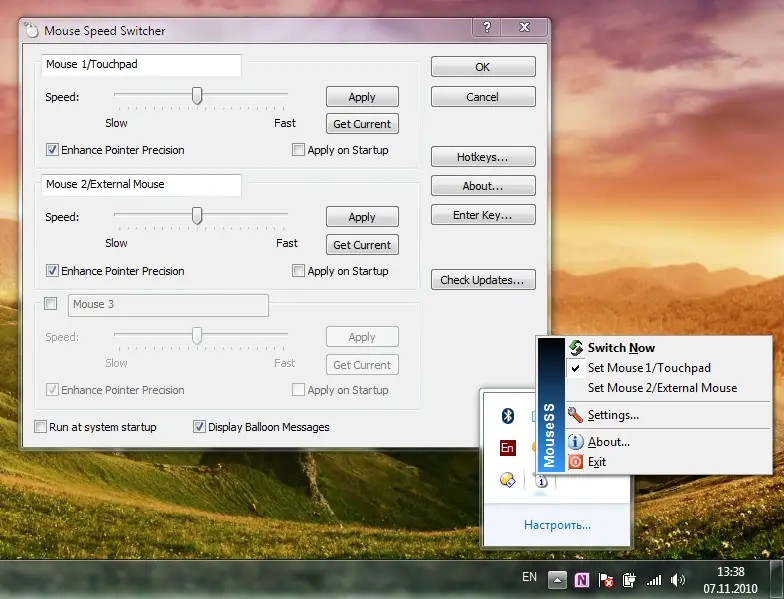Click the EN language indicator on taskbar

[529, 577]
